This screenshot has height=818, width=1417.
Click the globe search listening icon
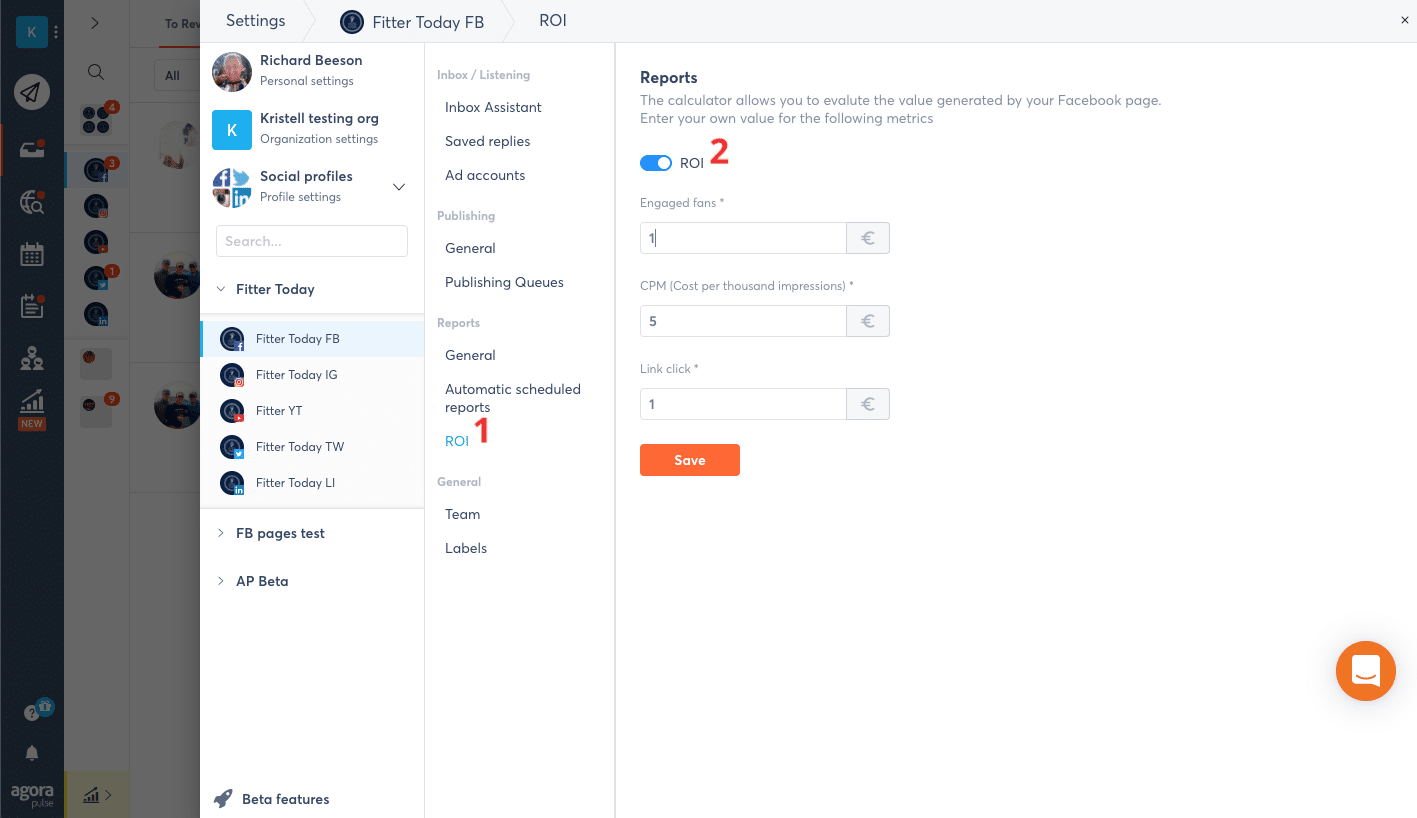[x=32, y=202]
